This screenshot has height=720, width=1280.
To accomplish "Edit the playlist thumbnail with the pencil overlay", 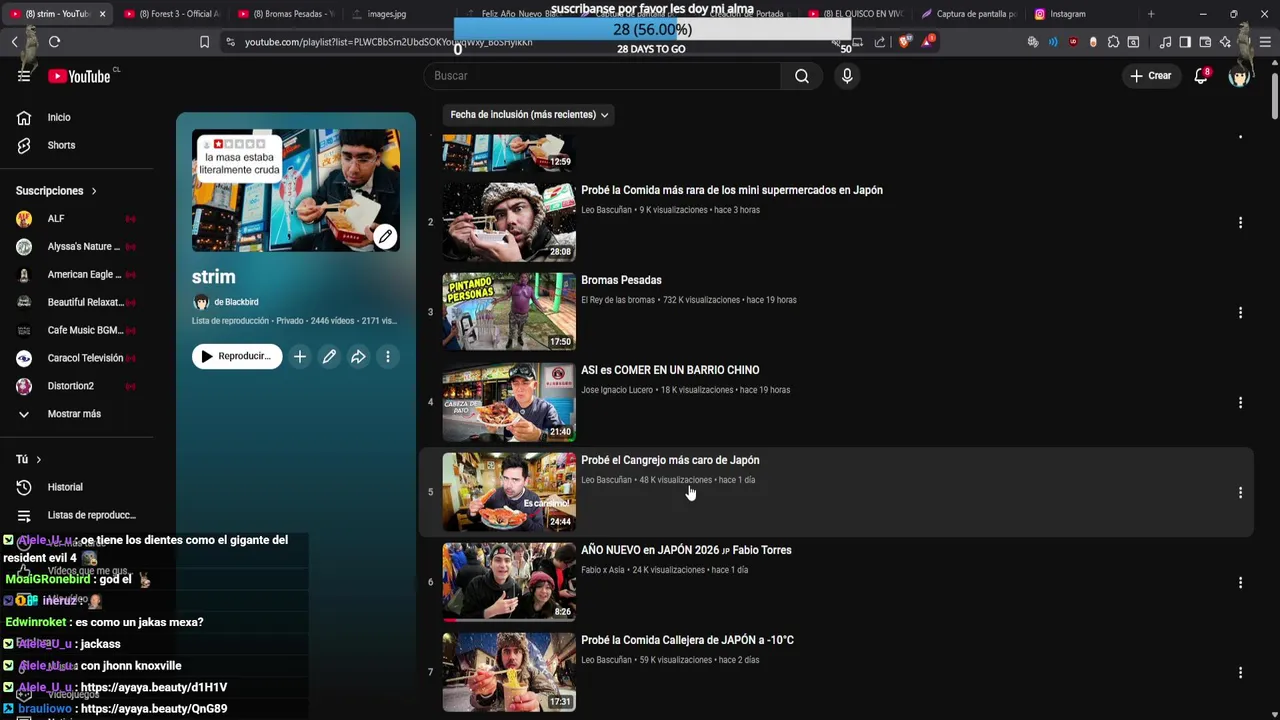I will (x=385, y=237).
